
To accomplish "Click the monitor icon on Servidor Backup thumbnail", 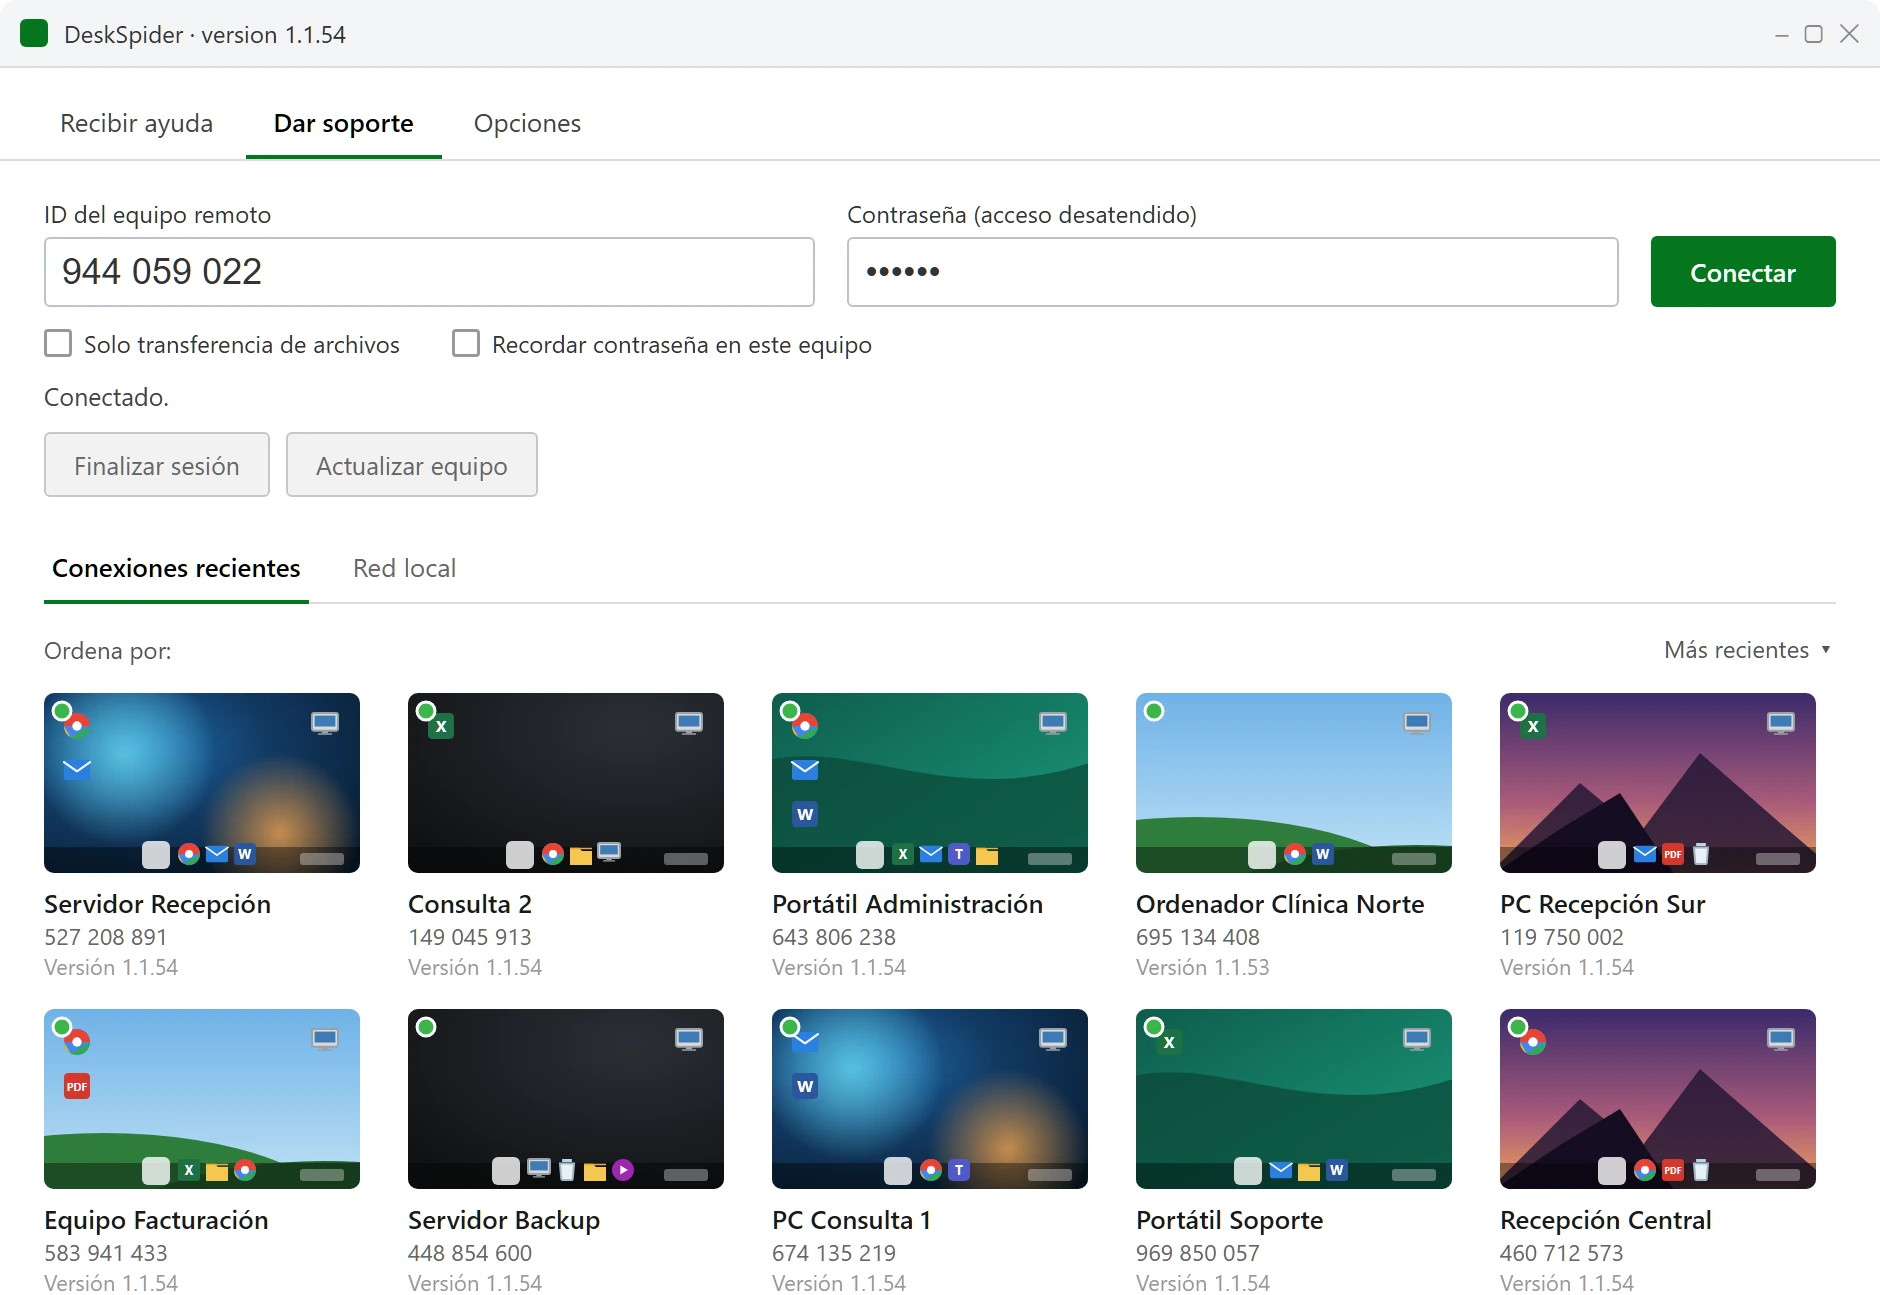I will (689, 1039).
